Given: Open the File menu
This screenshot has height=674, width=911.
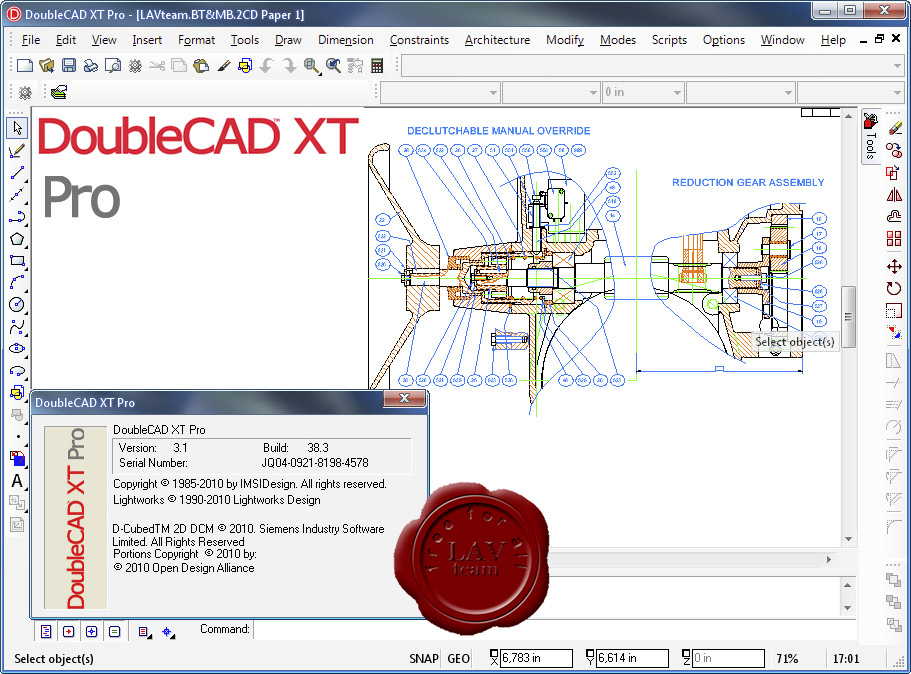Looking at the screenshot, I should 31,40.
